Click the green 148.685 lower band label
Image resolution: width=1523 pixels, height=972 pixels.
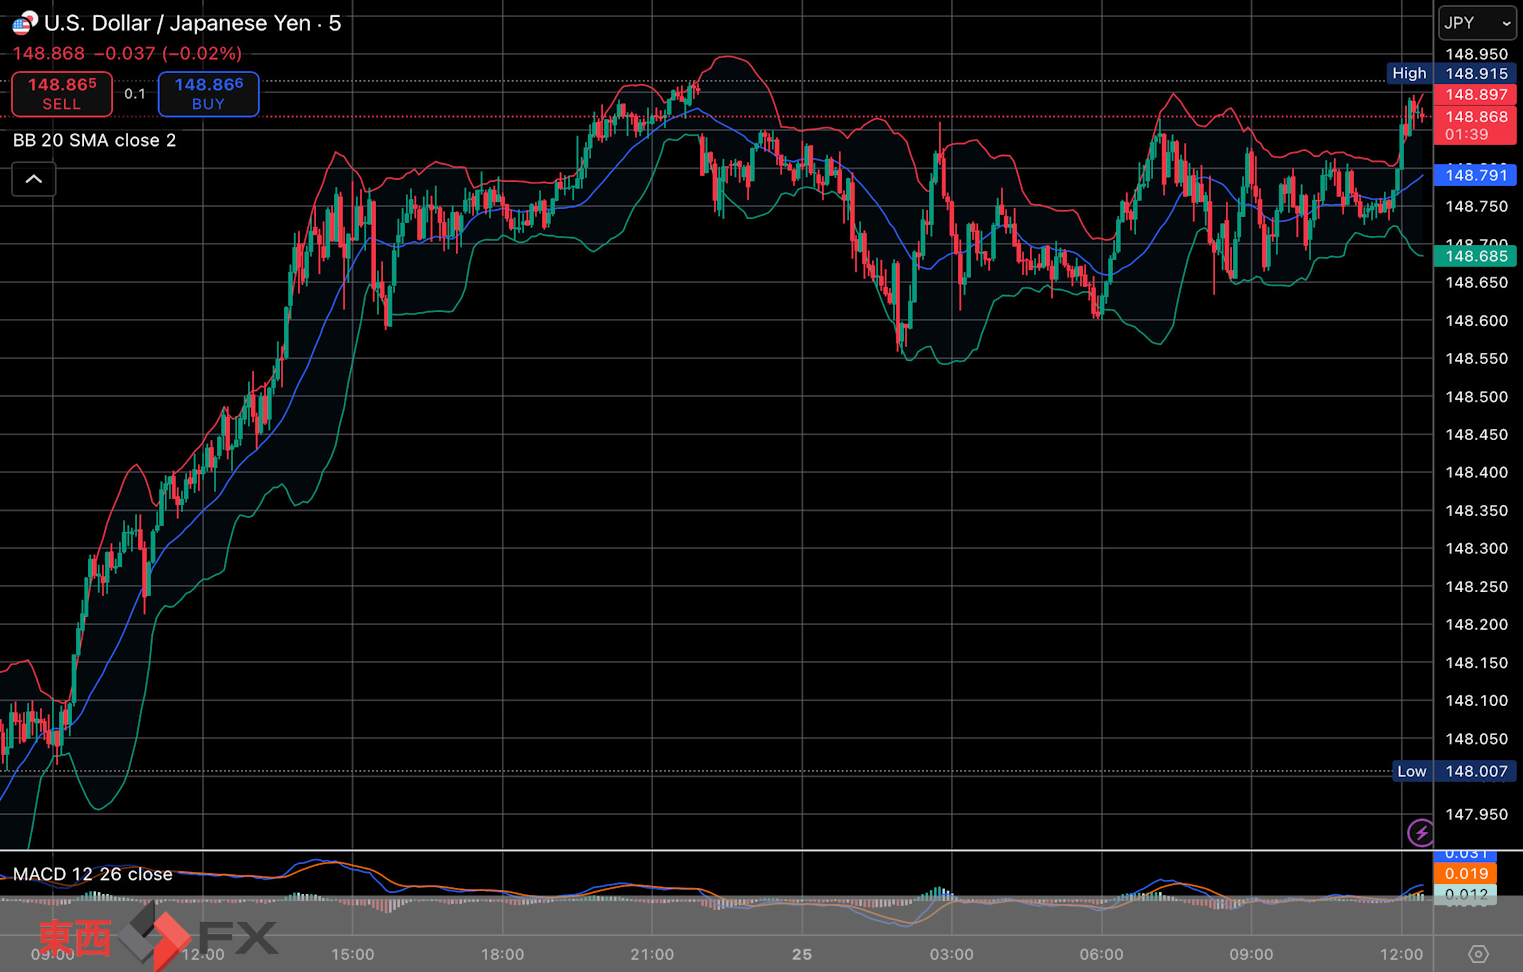pos(1475,256)
